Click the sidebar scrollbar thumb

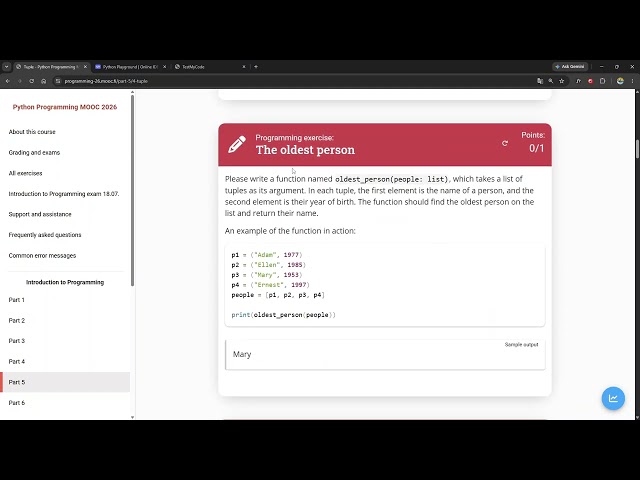click(132, 190)
